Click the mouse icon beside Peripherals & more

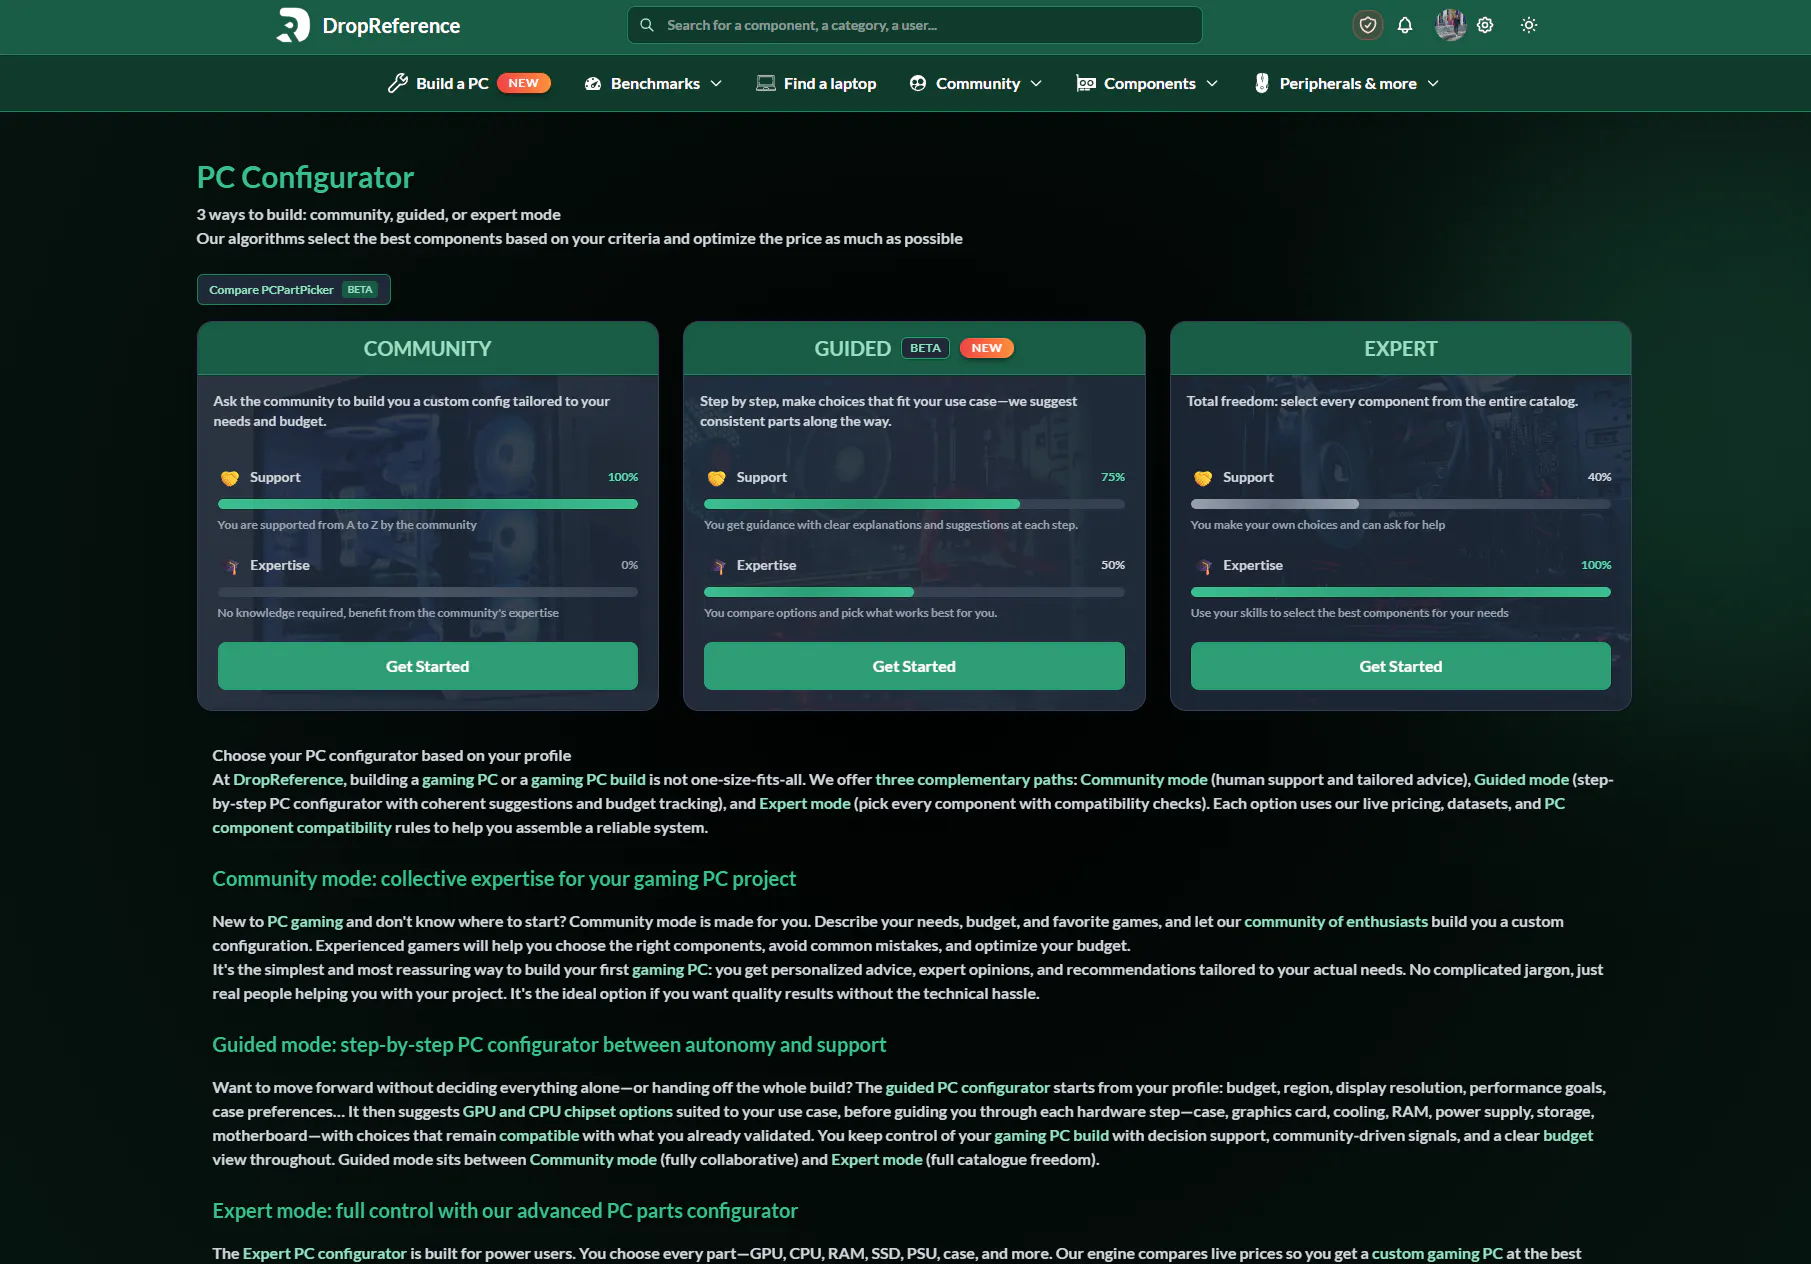(x=1262, y=83)
